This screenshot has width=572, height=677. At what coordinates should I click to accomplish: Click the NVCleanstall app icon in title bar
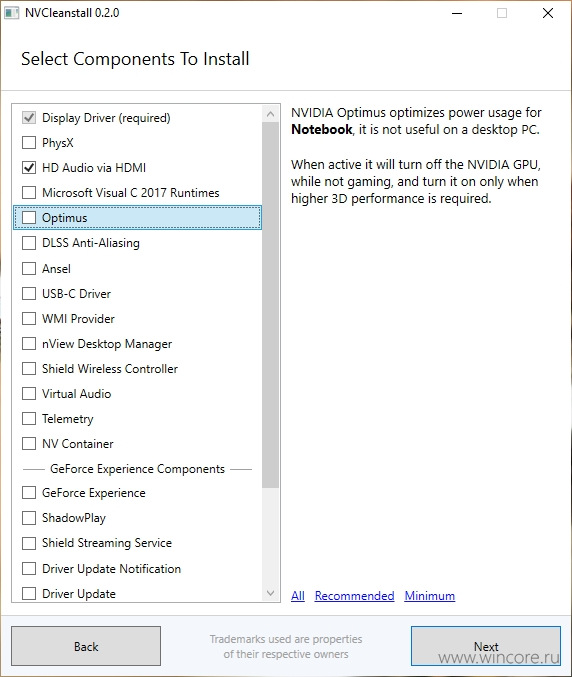point(12,13)
